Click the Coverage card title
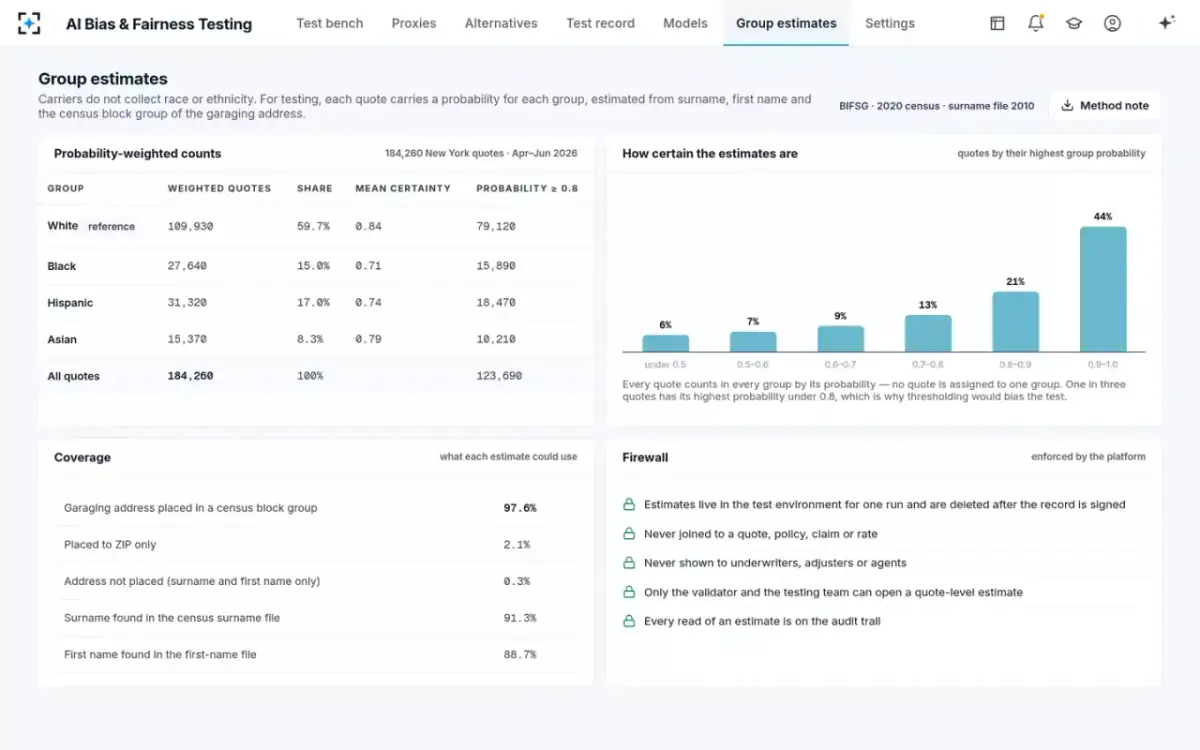Image resolution: width=1200 pixels, height=750 pixels. (x=82, y=457)
